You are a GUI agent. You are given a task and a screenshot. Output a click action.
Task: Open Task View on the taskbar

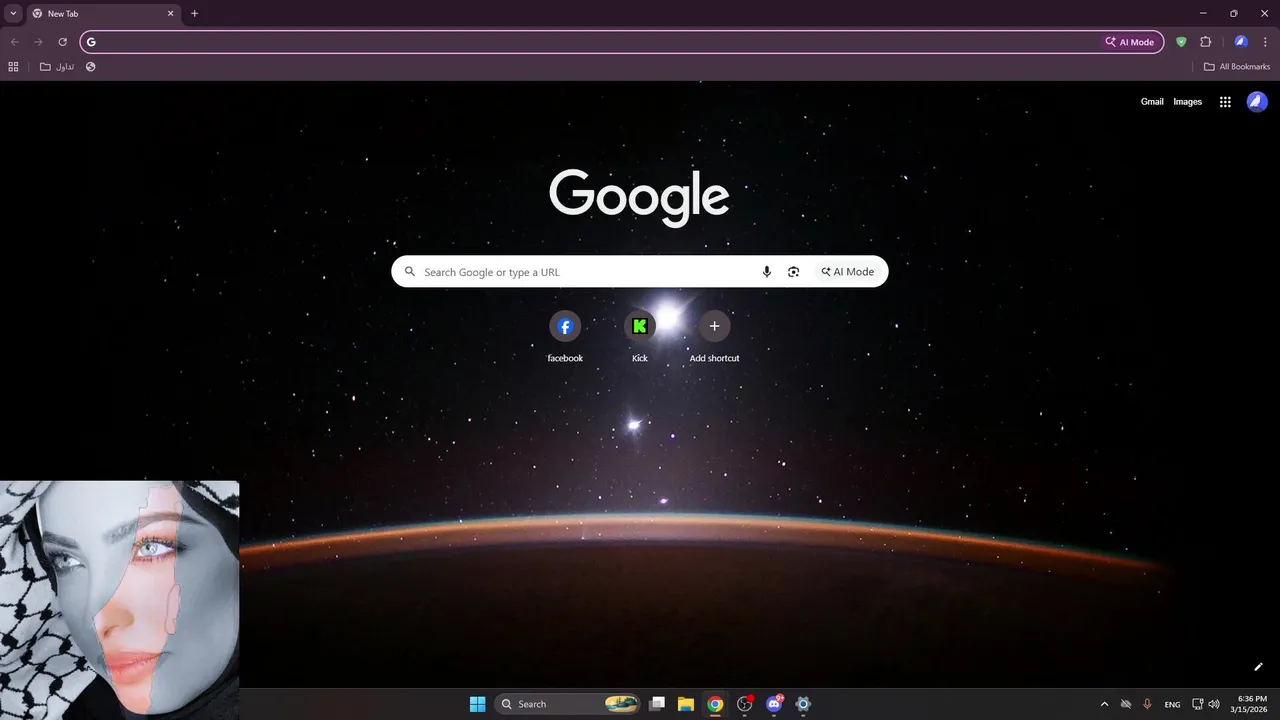(657, 704)
